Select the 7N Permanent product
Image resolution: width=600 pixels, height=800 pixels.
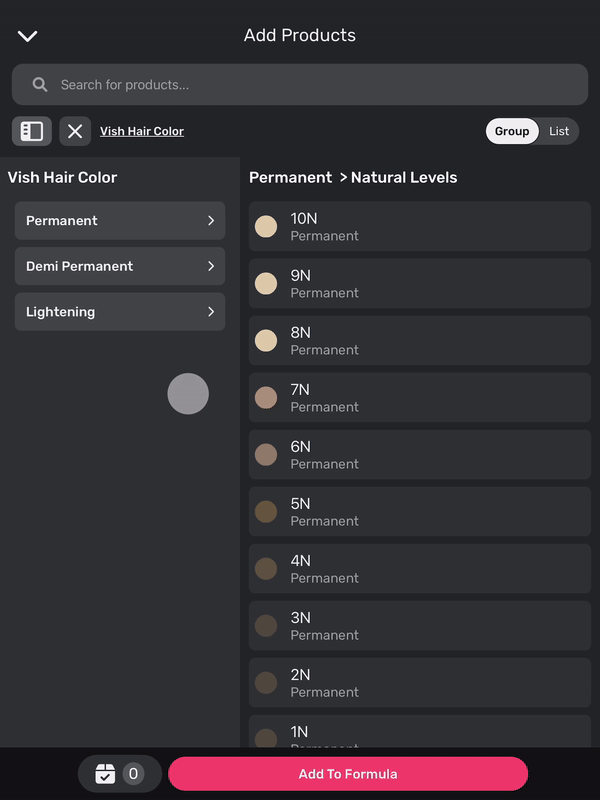[420, 398]
